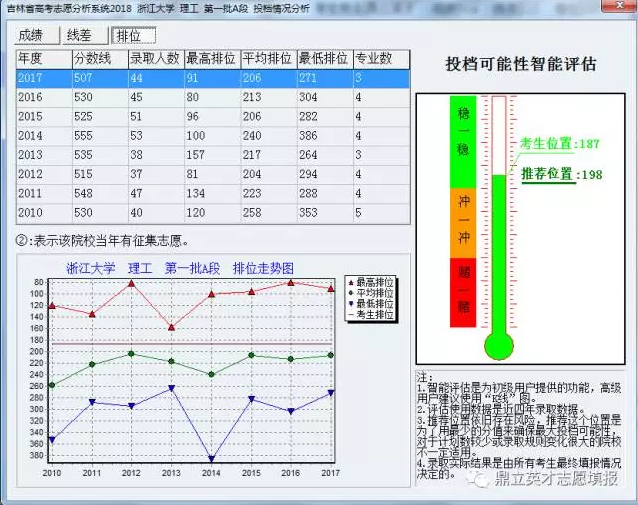Click the 录取人数 column header

point(156,59)
